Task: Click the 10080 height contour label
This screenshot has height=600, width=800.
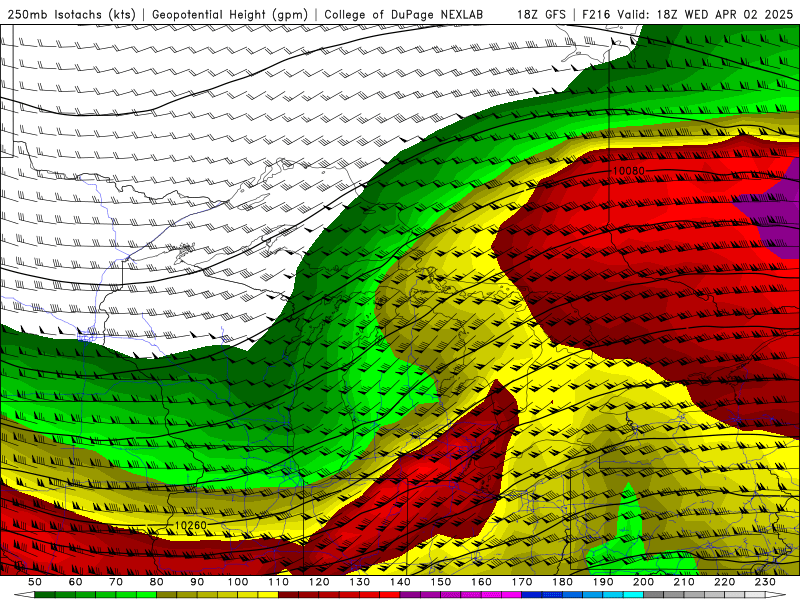Action: point(629,171)
